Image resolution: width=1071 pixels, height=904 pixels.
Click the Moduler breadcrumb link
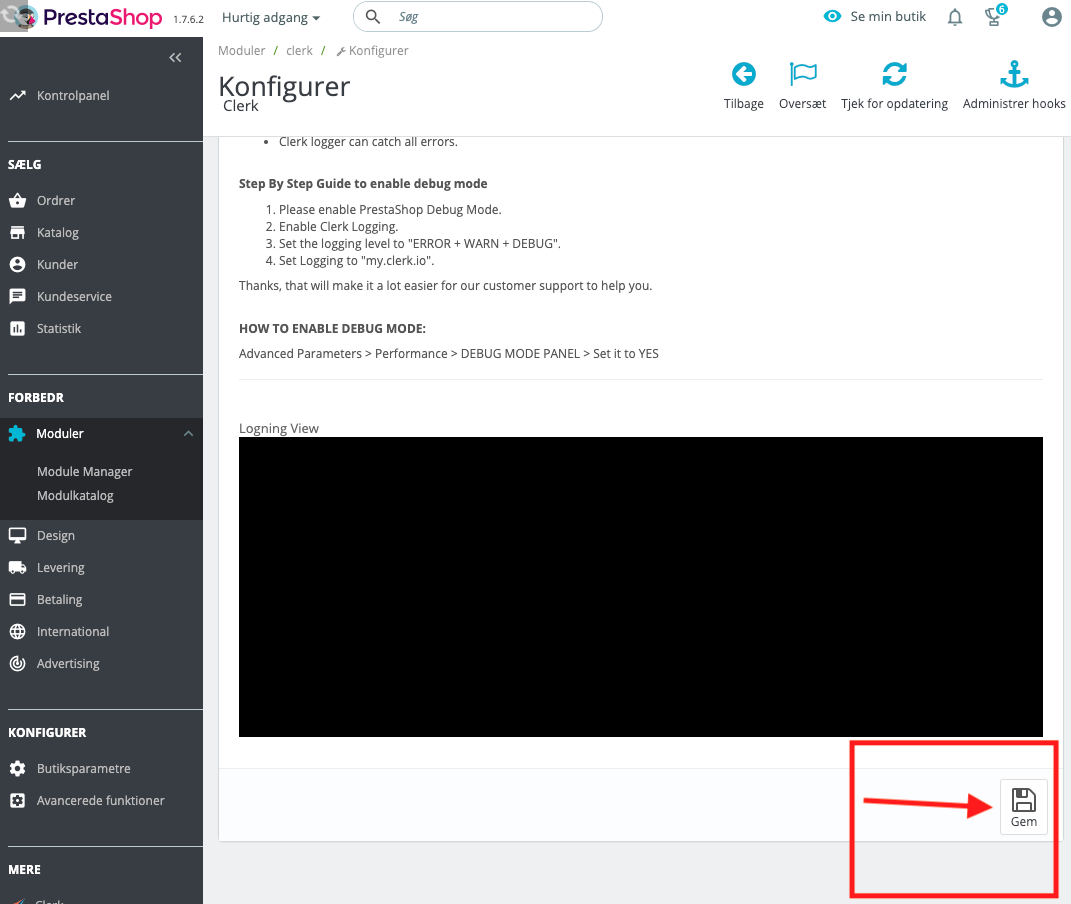pyautogui.click(x=242, y=51)
